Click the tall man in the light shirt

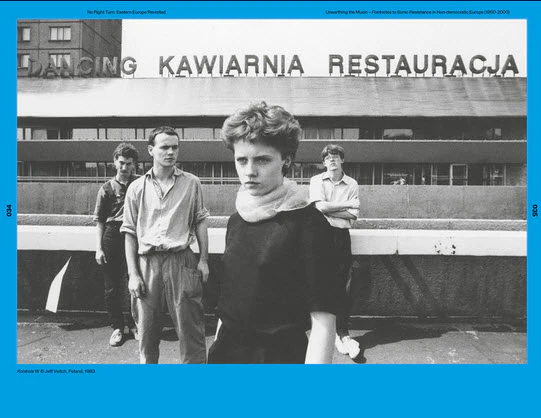(x=166, y=241)
